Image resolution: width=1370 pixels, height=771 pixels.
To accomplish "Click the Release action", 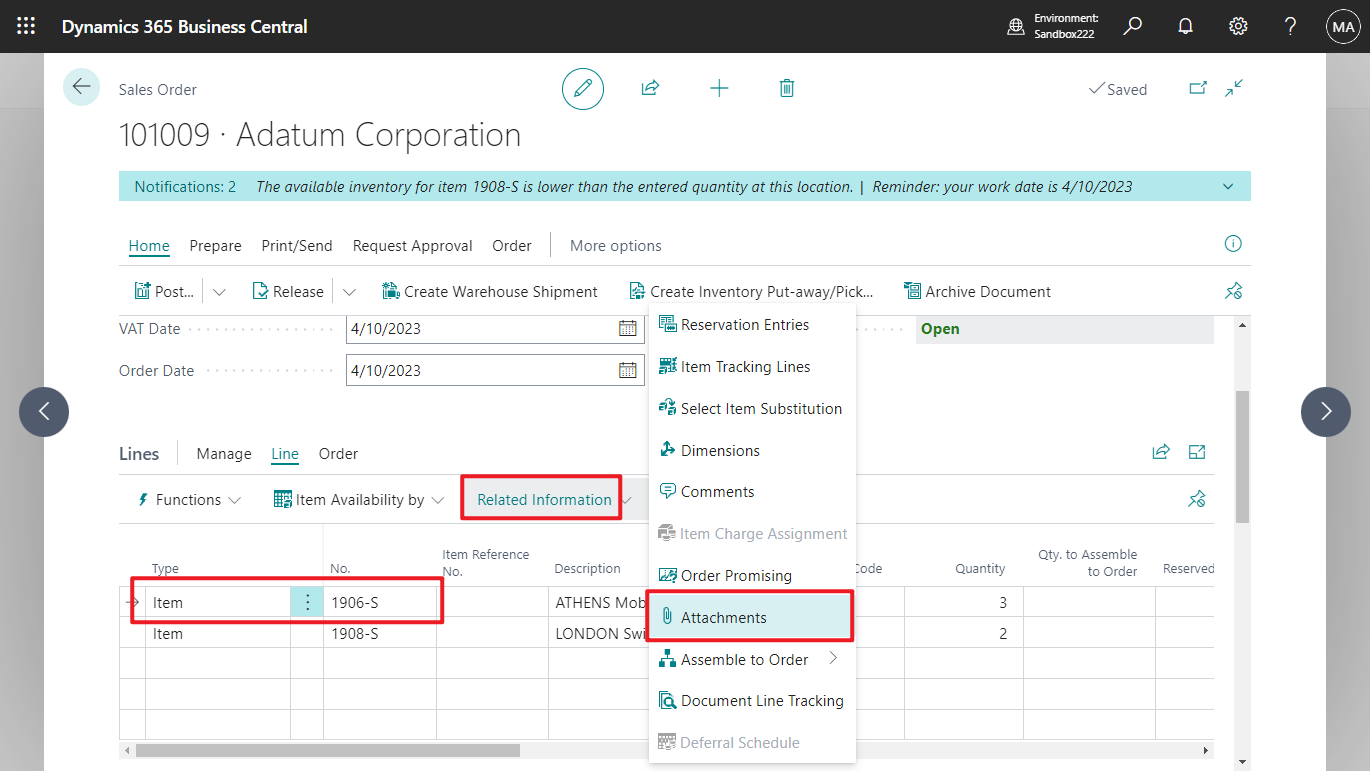I will click(288, 290).
